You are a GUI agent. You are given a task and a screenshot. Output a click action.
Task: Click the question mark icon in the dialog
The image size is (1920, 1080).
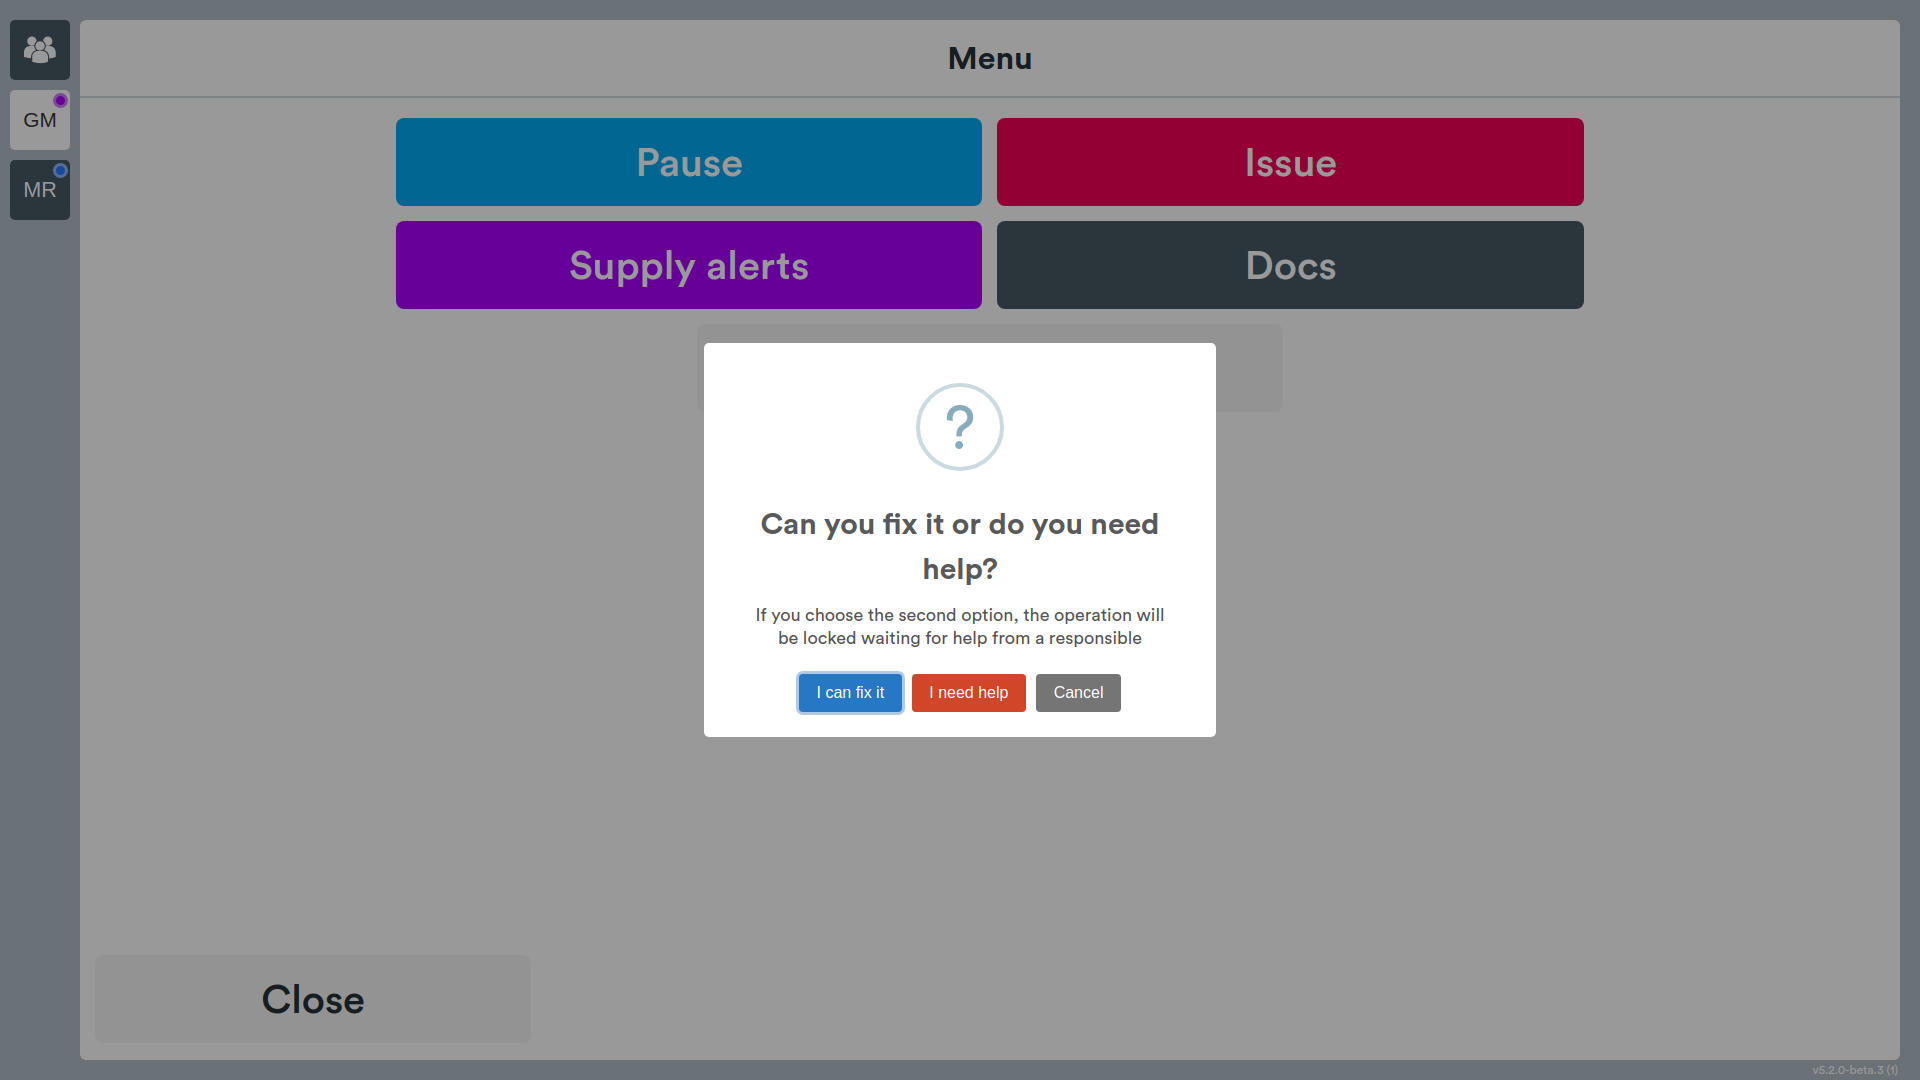(x=960, y=427)
